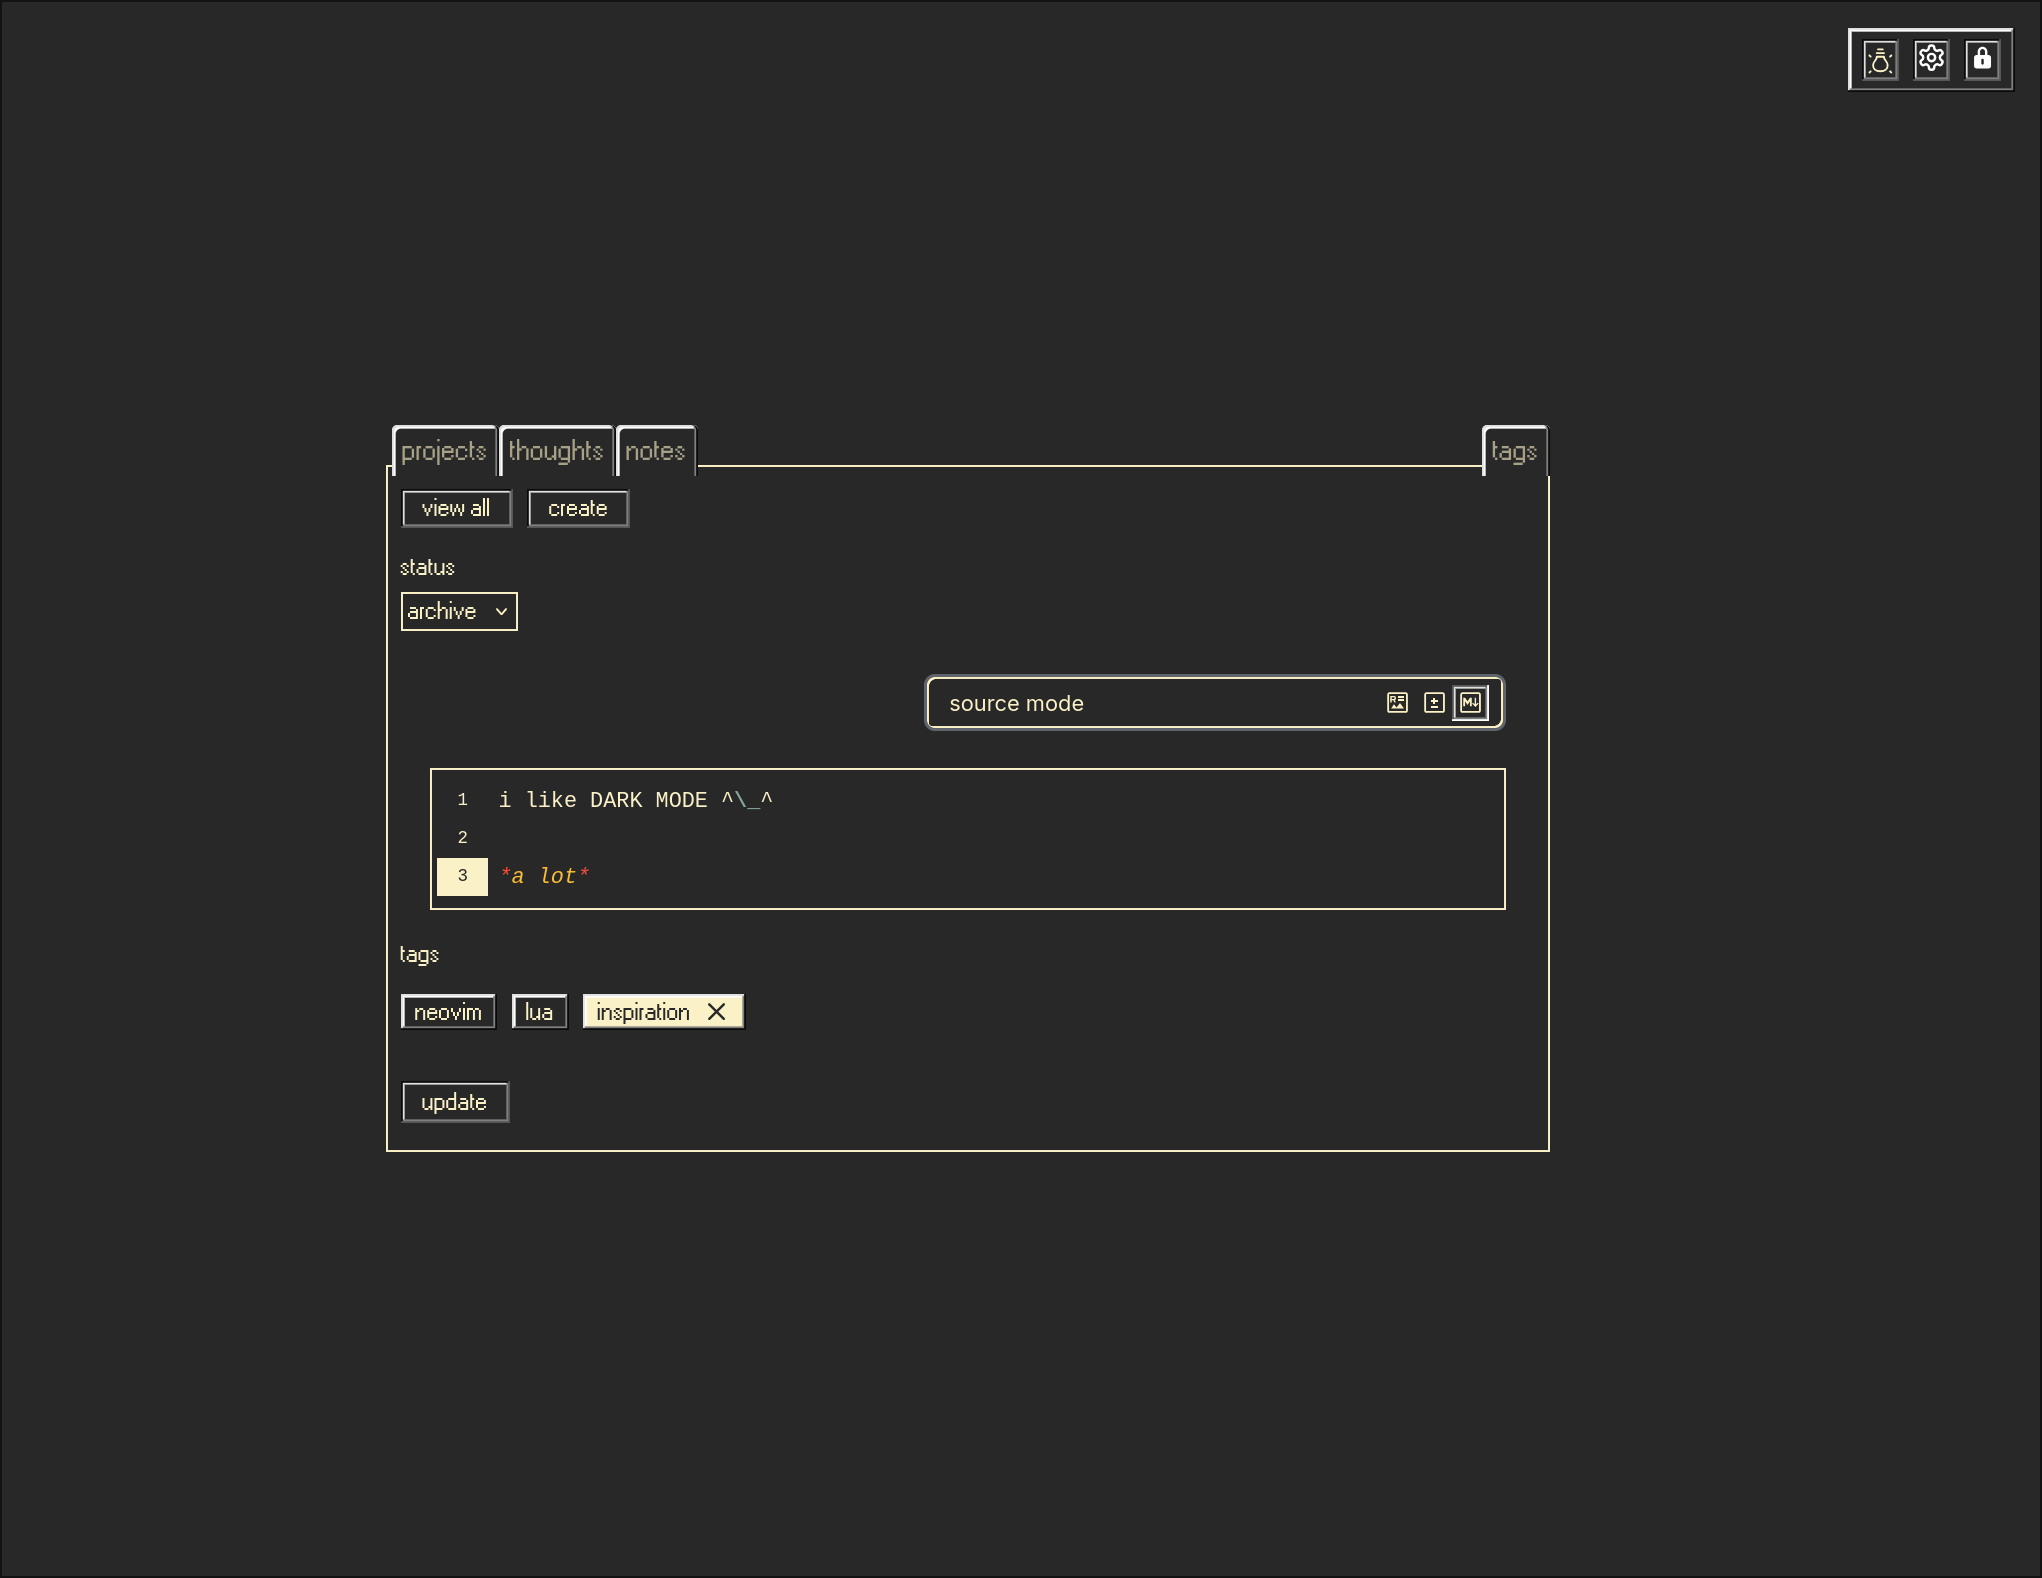This screenshot has height=1578, width=2042.
Task: Go to the notes tab
Action: click(x=655, y=452)
